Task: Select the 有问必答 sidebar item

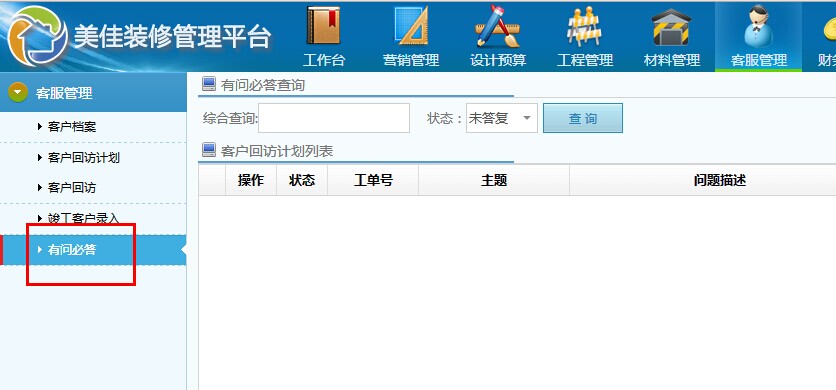Action: point(72,249)
